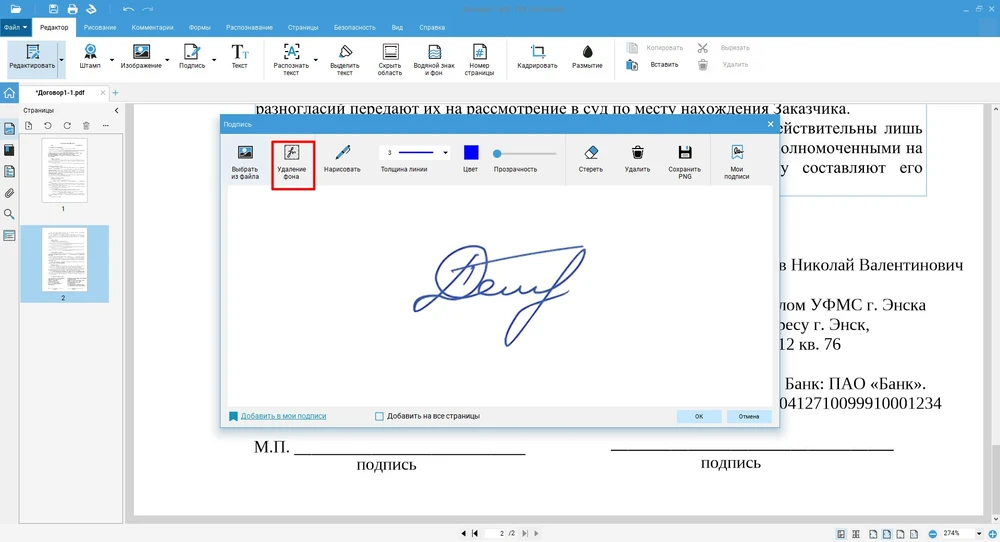Open the Безопасность ribbon tab

pyautogui.click(x=357, y=27)
